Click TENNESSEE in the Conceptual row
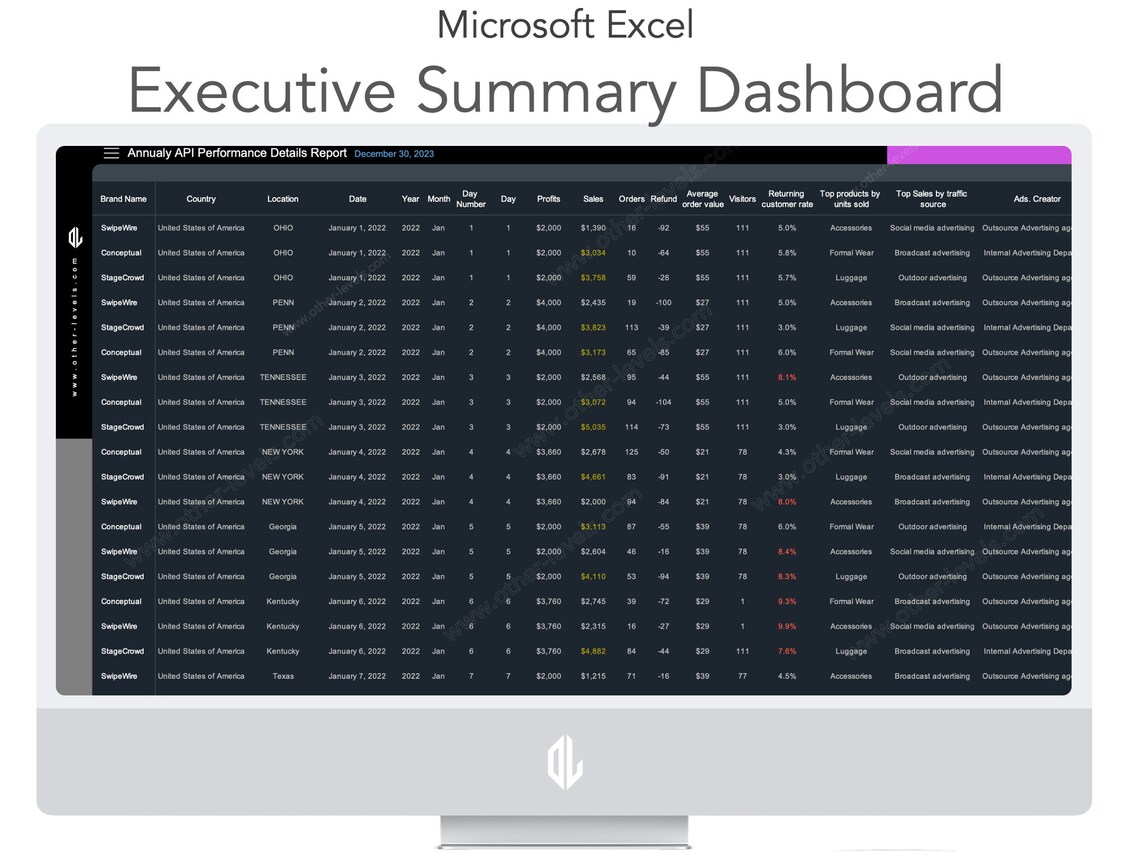 pos(283,402)
